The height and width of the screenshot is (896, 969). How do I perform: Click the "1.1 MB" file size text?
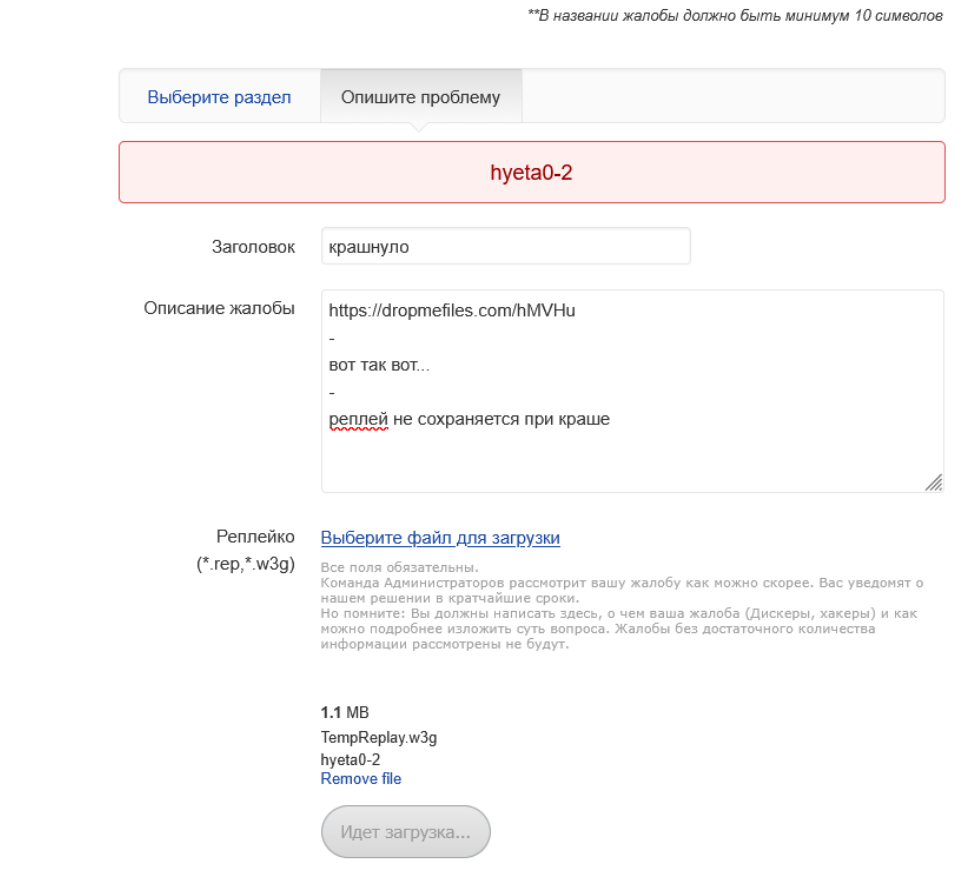tap(345, 712)
